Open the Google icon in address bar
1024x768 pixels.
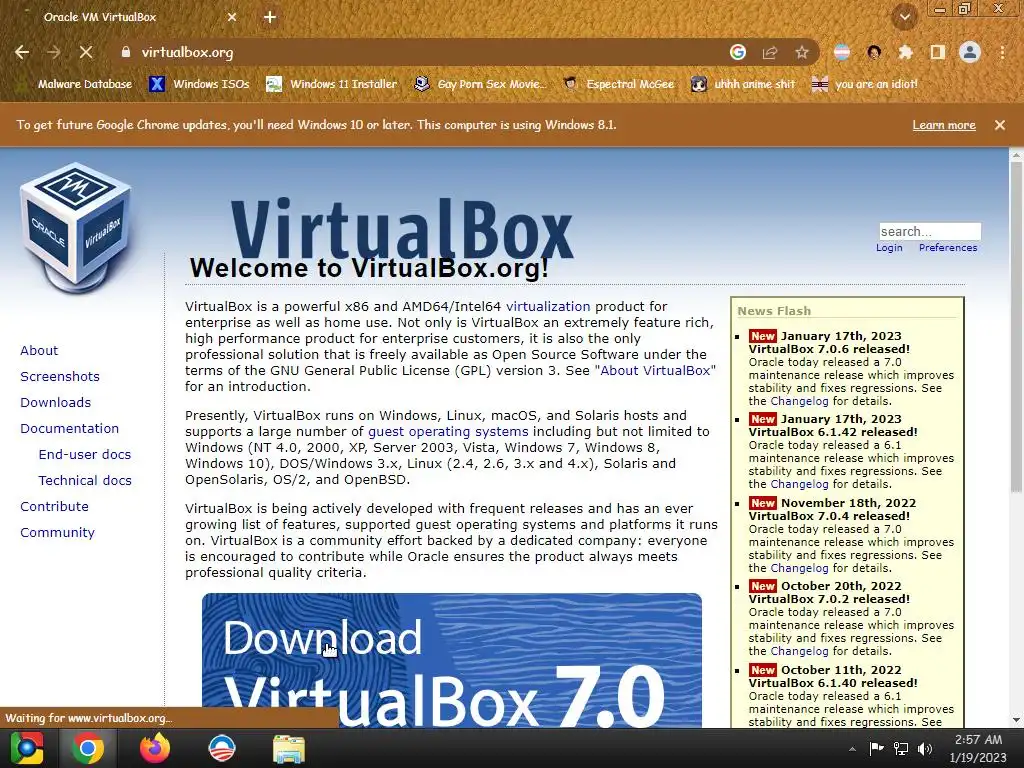click(738, 52)
